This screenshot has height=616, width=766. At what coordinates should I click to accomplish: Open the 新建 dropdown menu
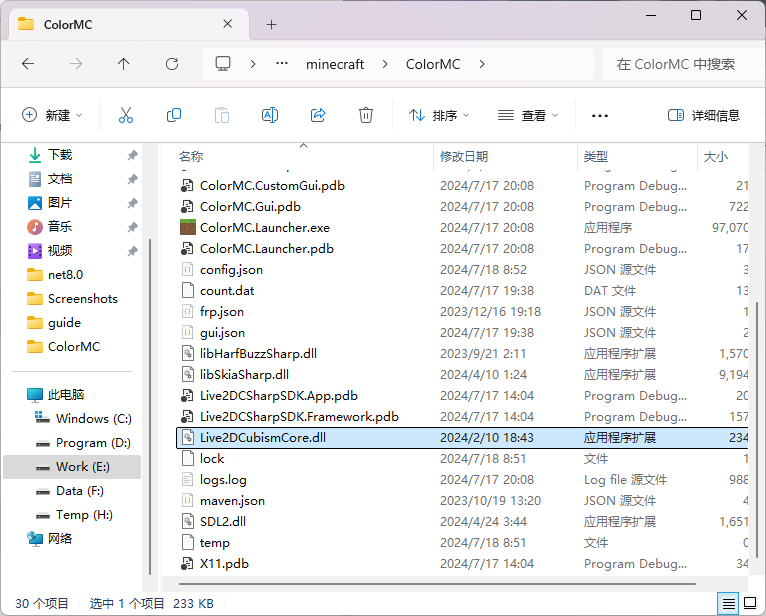53,115
